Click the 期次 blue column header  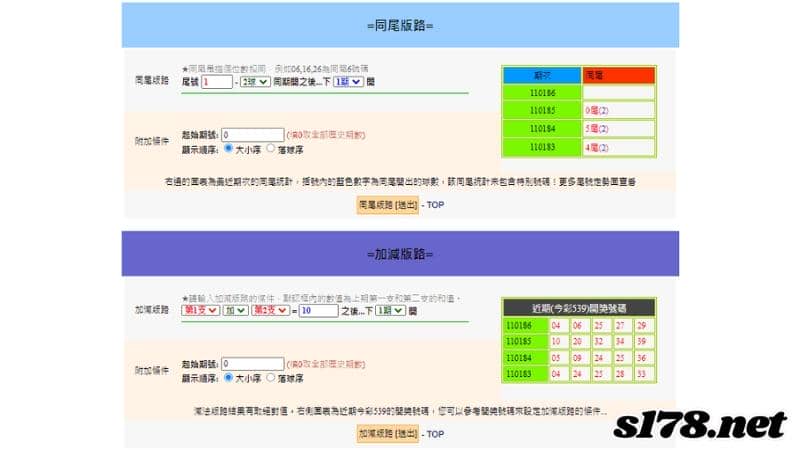coord(542,76)
